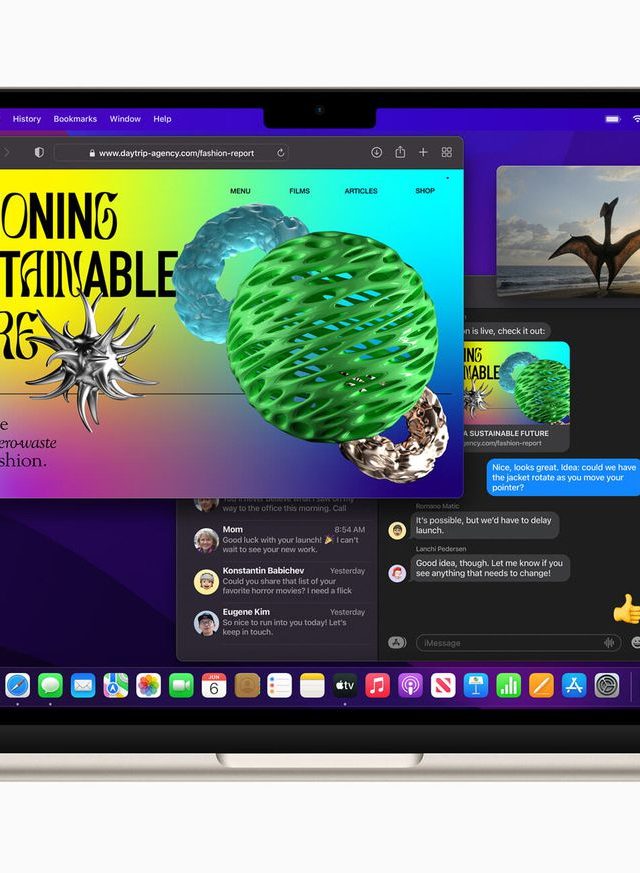Open Apple TV in the Dock
This screenshot has height=873, width=640.
tap(344, 685)
